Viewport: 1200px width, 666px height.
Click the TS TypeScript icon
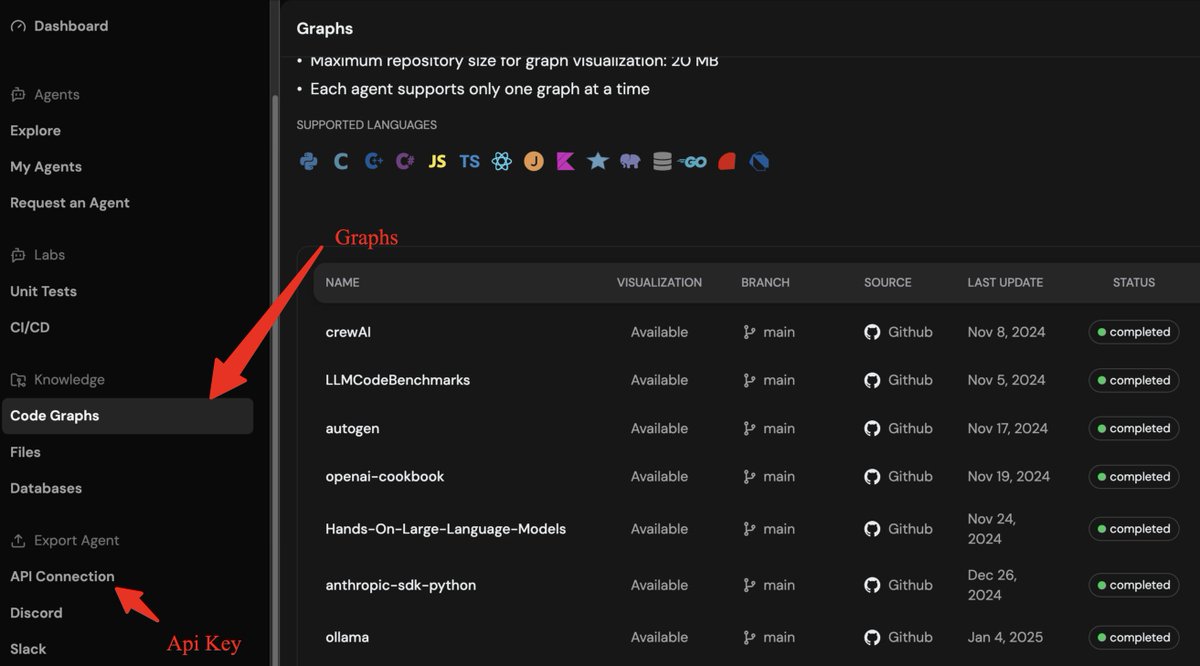(x=469, y=161)
